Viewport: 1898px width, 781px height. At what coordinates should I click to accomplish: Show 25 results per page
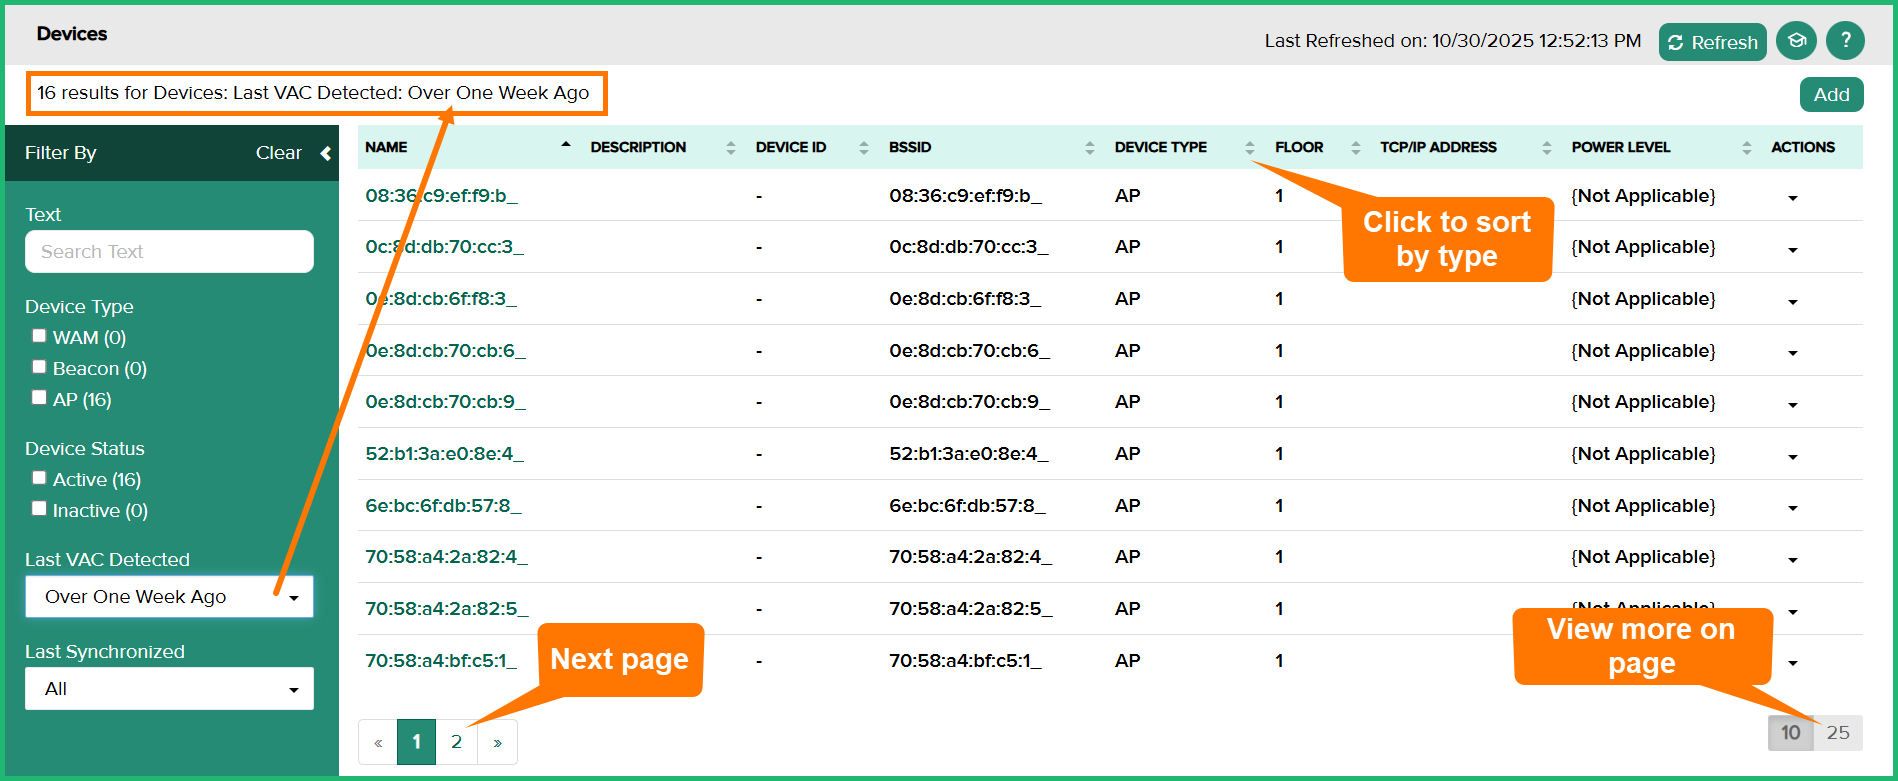pos(1838,733)
